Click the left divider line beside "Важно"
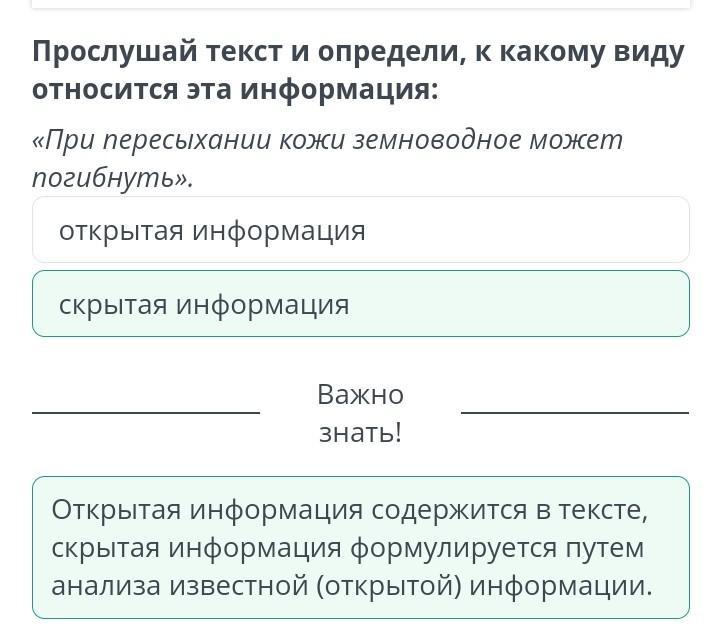 [x=146, y=412]
